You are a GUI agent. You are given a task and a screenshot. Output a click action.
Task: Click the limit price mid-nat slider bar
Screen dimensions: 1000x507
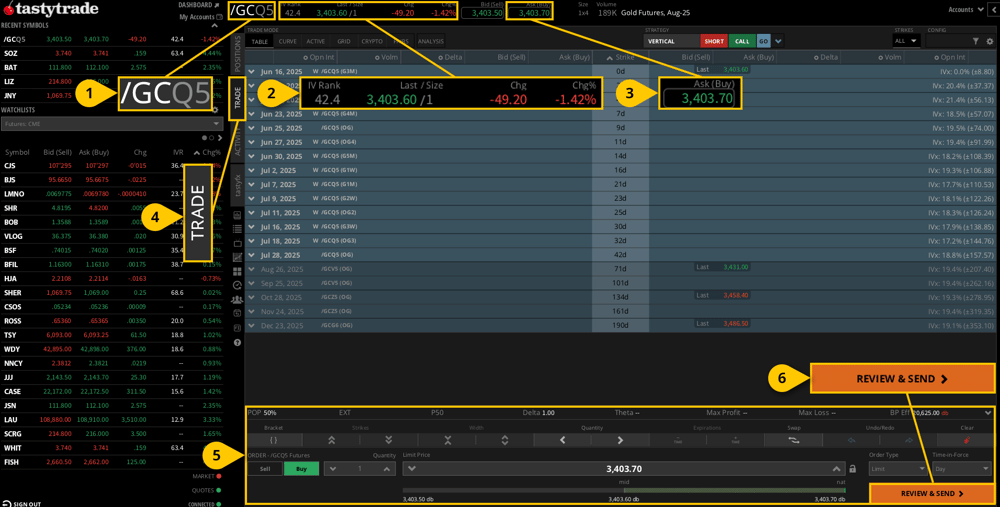(625, 490)
